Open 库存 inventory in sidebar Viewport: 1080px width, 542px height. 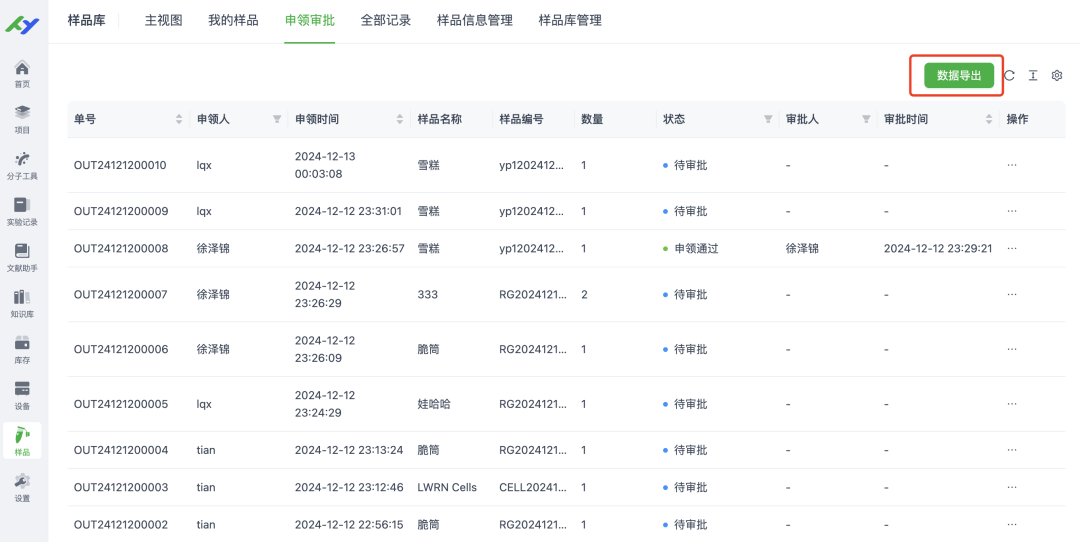[x=22, y=349]
